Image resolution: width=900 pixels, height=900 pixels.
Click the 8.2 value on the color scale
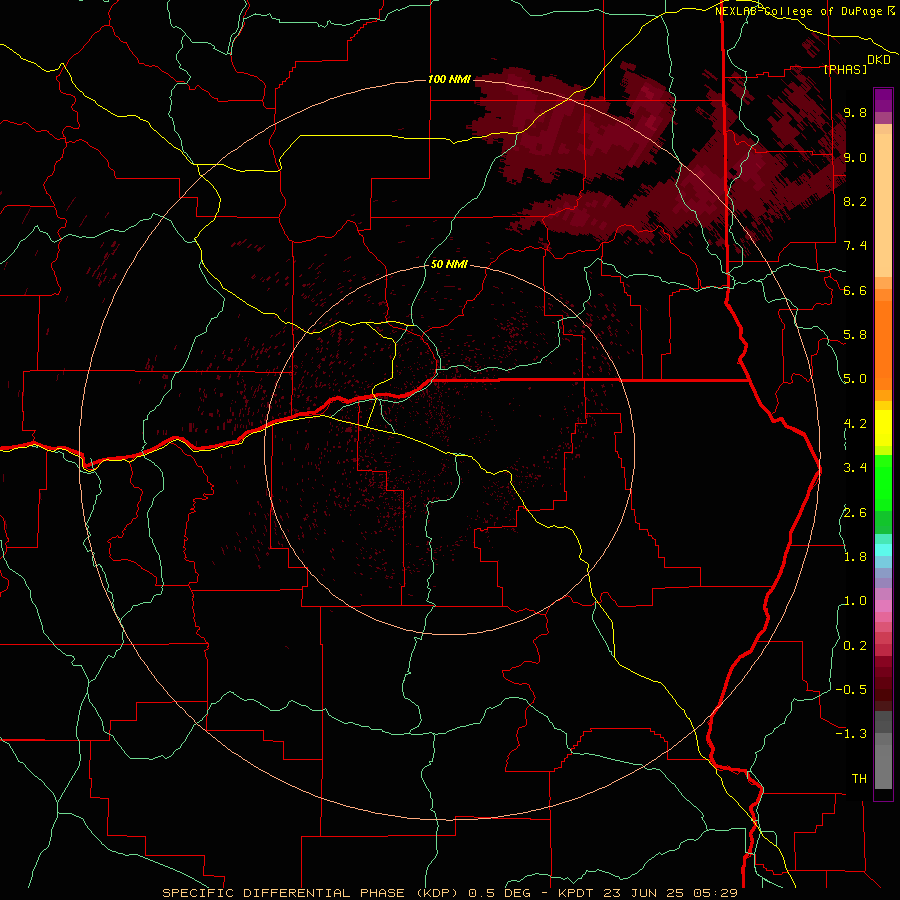click(855, 201)
